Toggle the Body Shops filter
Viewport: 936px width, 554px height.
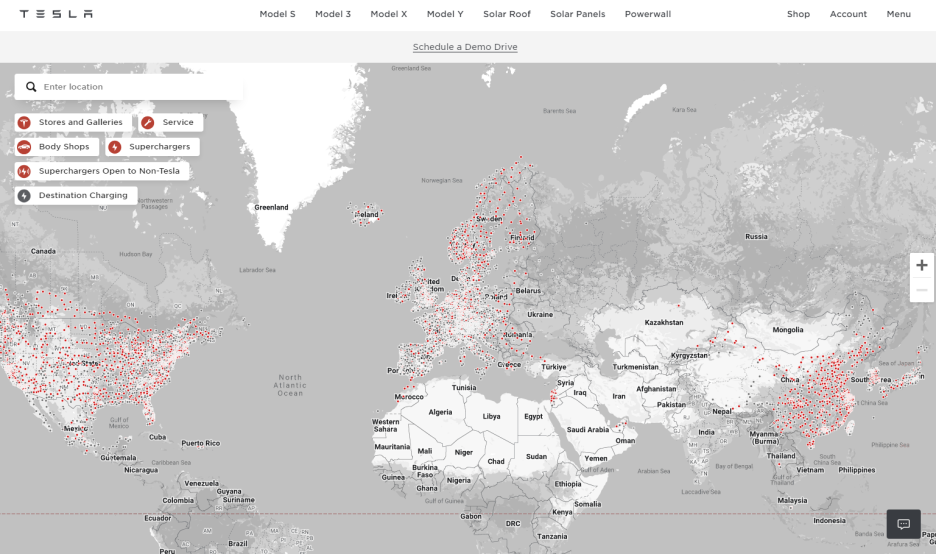[x=57, y=147]
